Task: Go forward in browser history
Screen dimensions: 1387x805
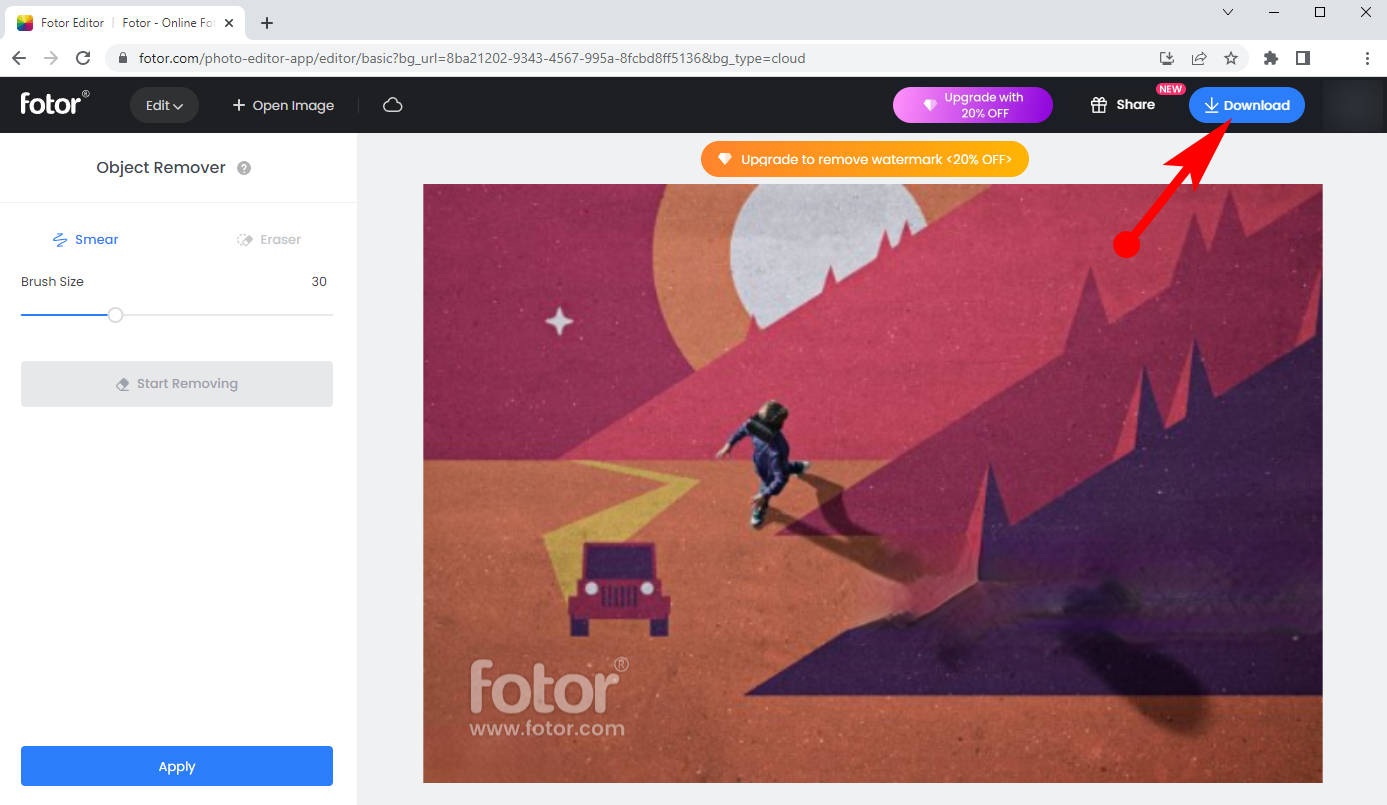Action: 51,58
